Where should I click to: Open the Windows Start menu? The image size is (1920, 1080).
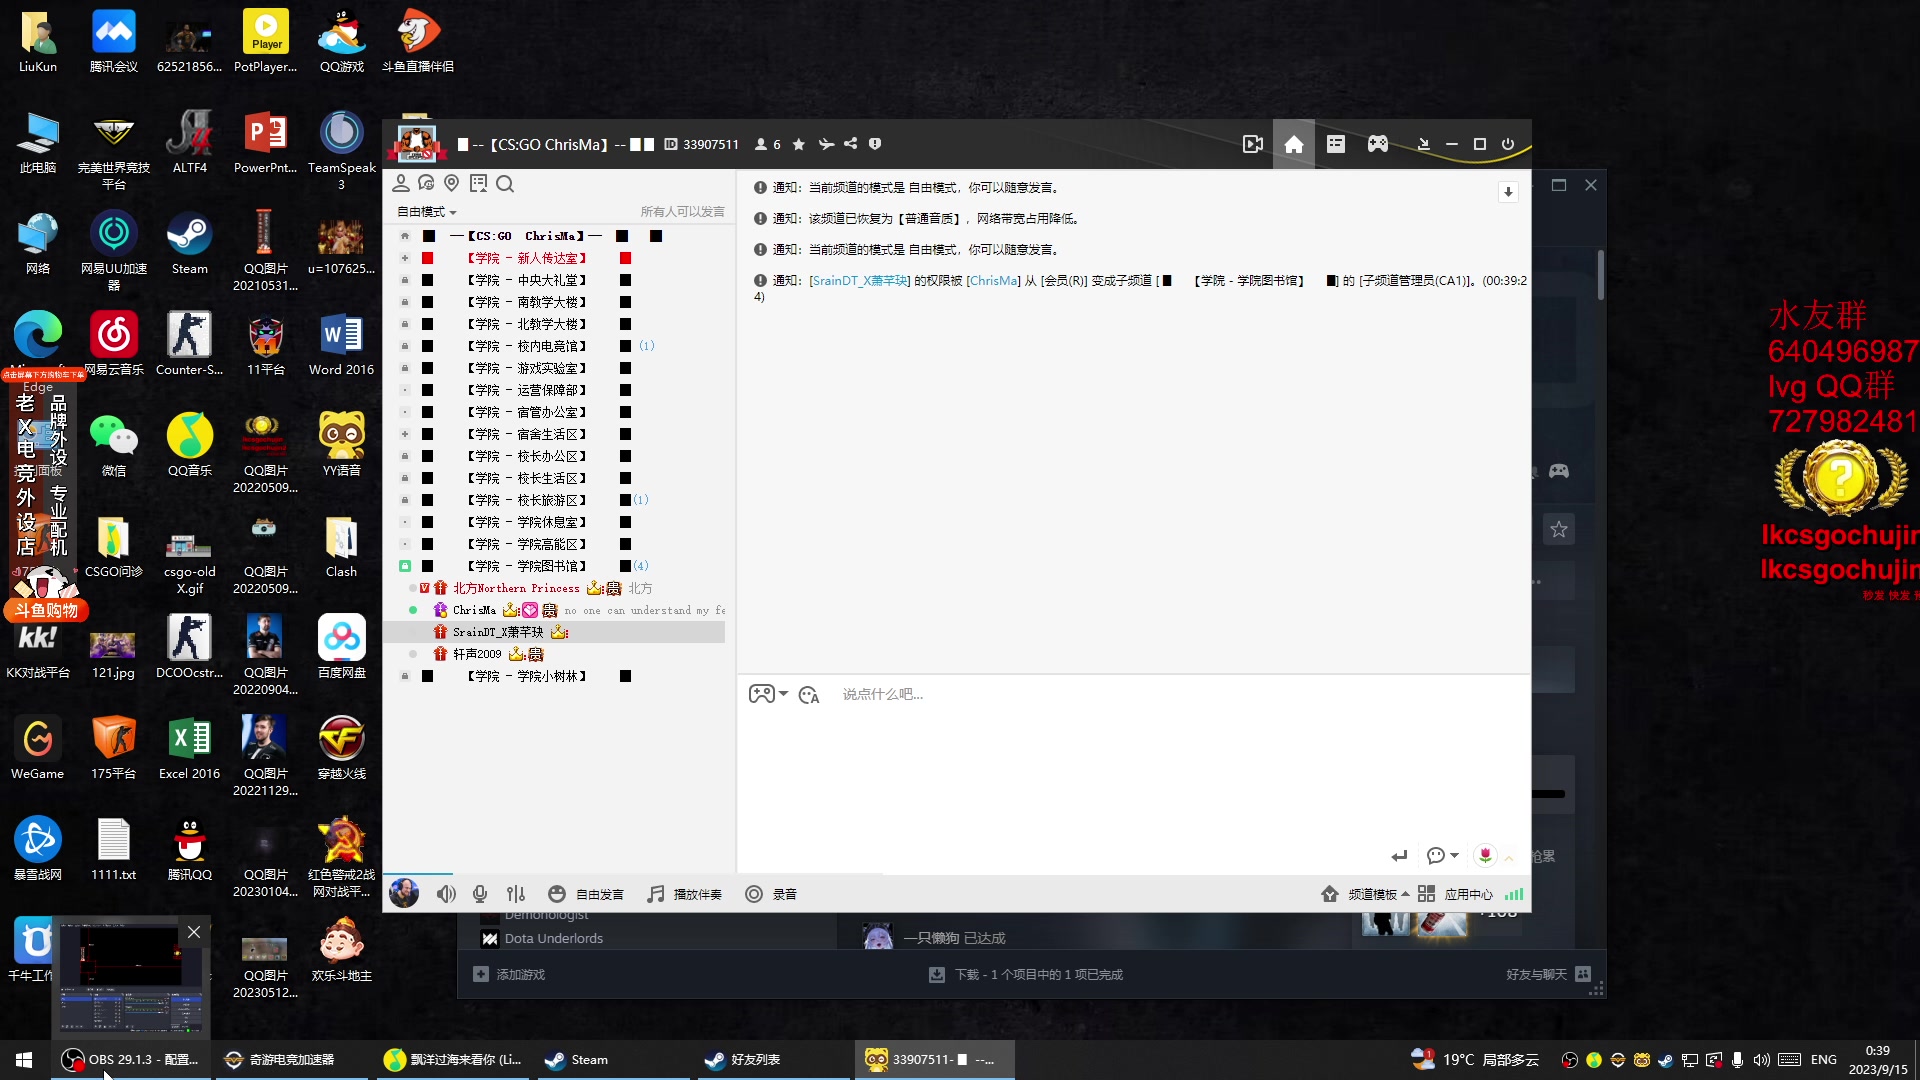pos(24,1059)
